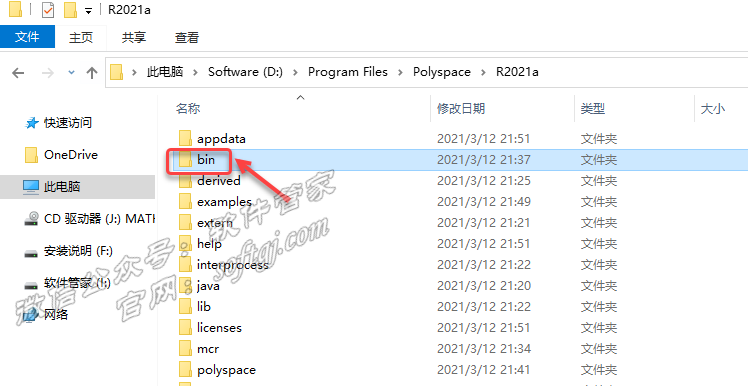Select the extern folder
Screen dimensions: 748x386
coord(215,223)
